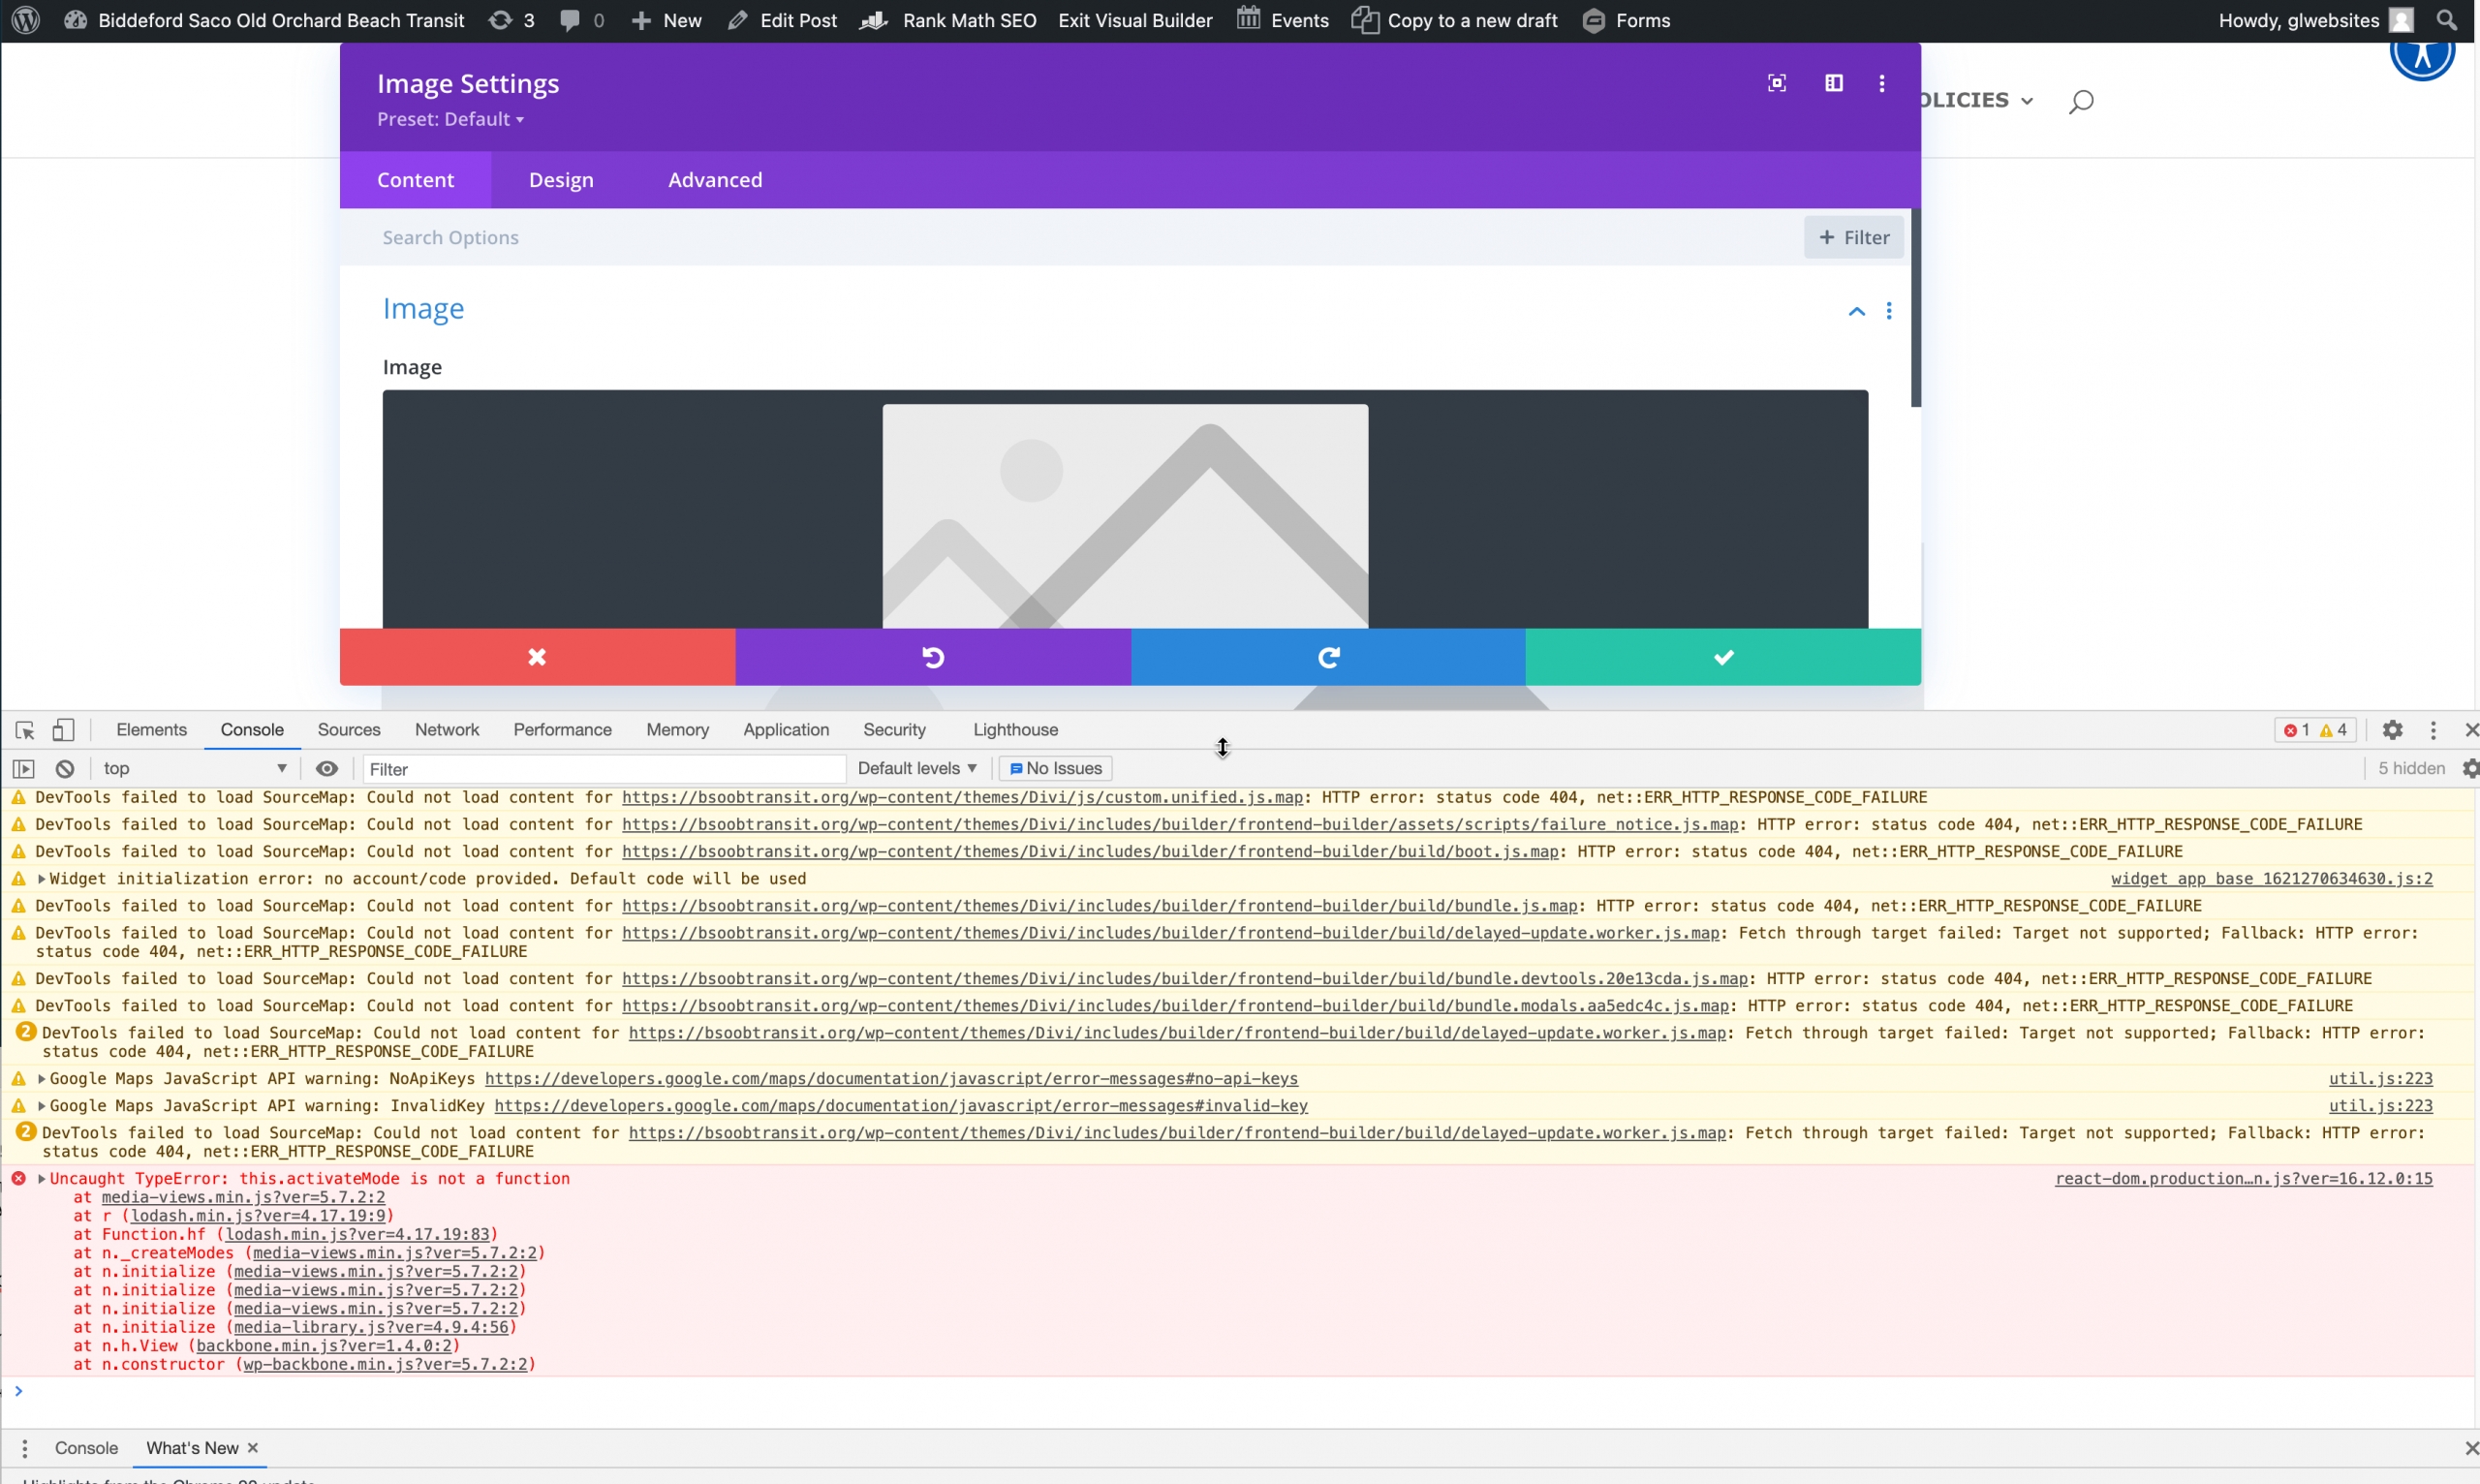Collapse the Image section chevron
Image resolution: width=2480 pixels, height=1484 pixels.
pyautogui.click(x=1856, y=311)
